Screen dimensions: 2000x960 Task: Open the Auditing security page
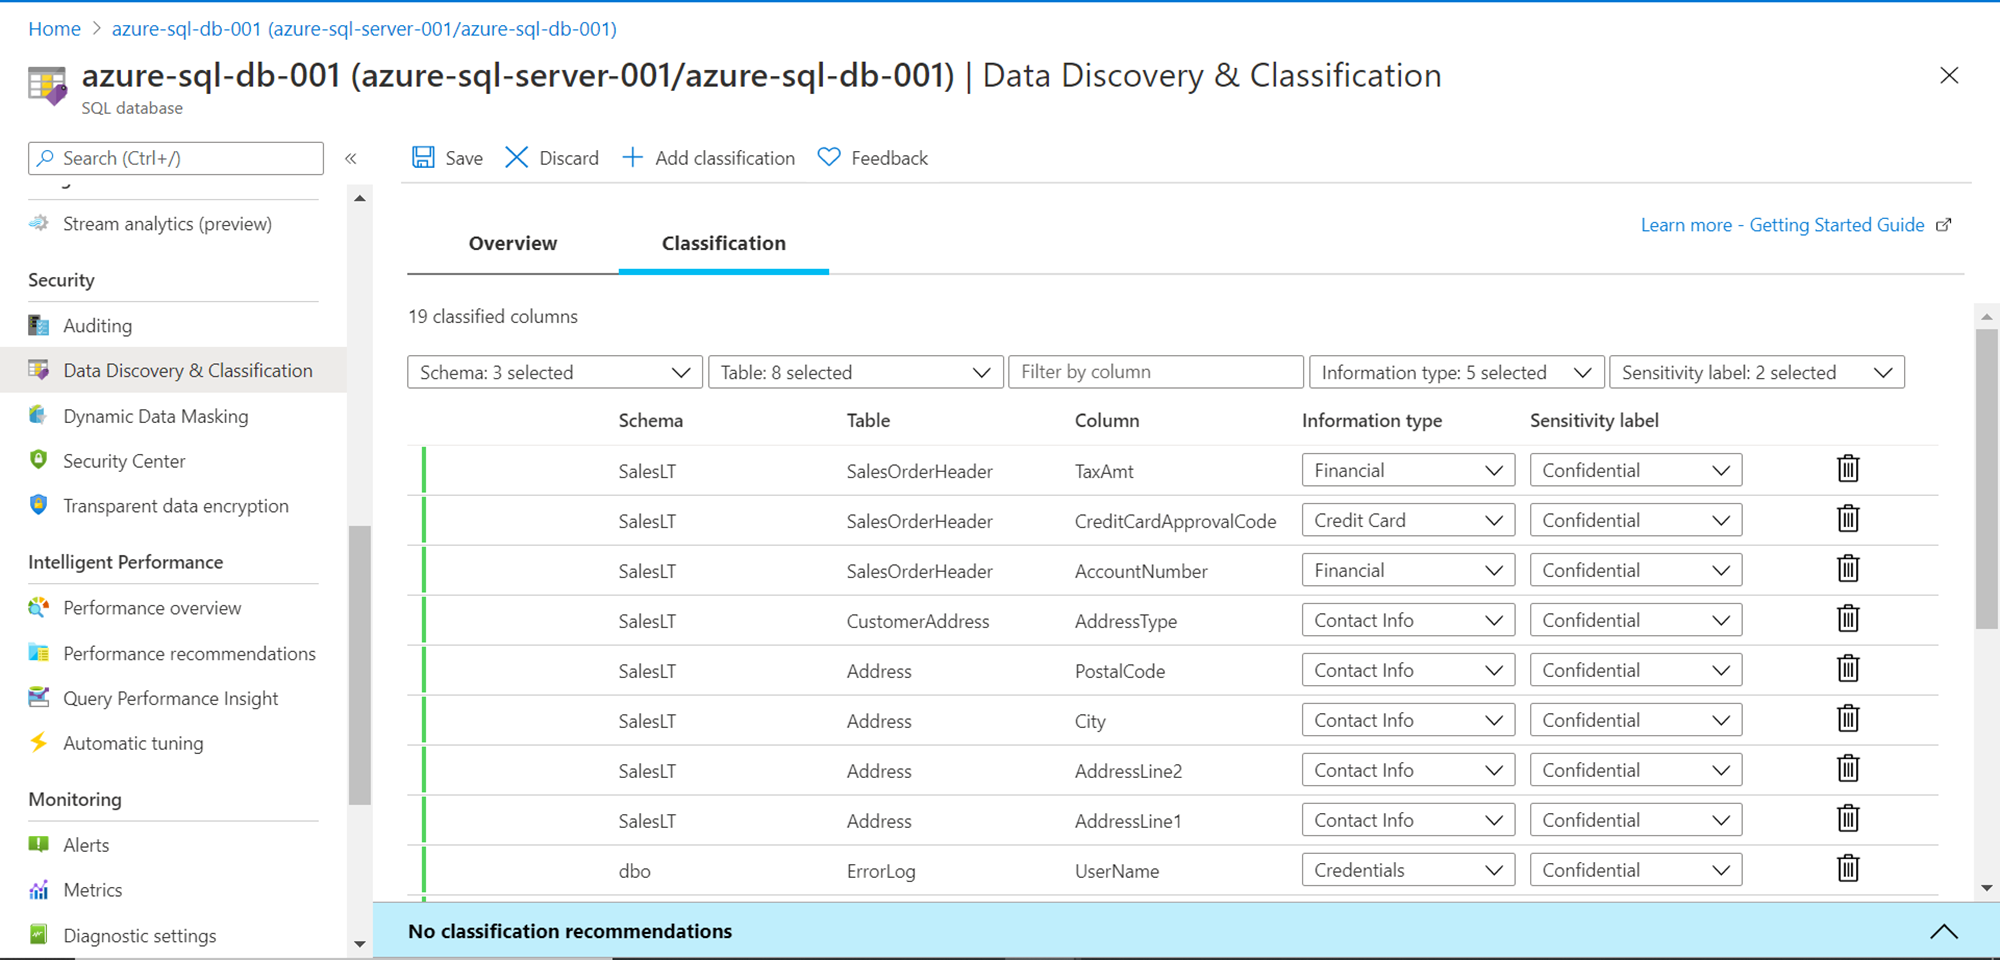pyautogui.click(x=97, y=326)
